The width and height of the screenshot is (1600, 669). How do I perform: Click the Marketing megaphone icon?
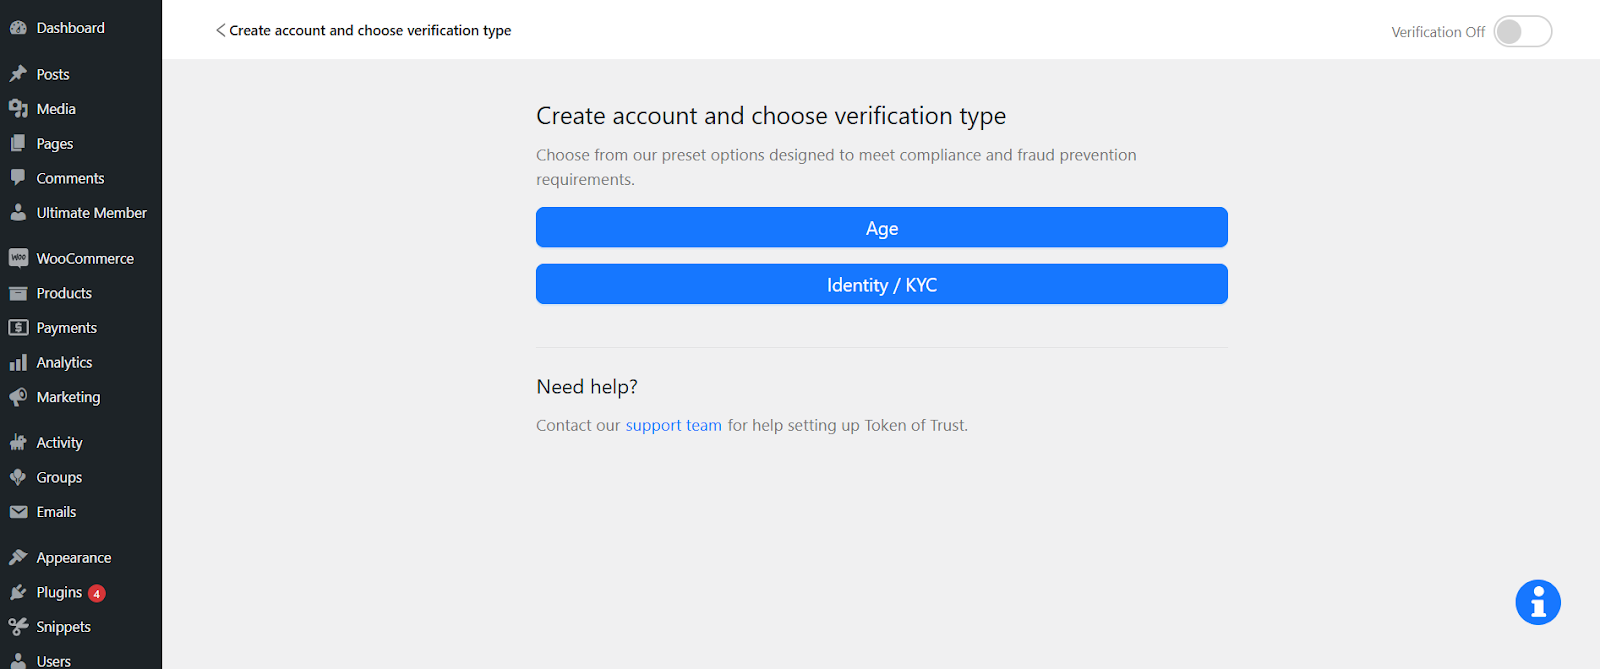click(x=18, y=397)
